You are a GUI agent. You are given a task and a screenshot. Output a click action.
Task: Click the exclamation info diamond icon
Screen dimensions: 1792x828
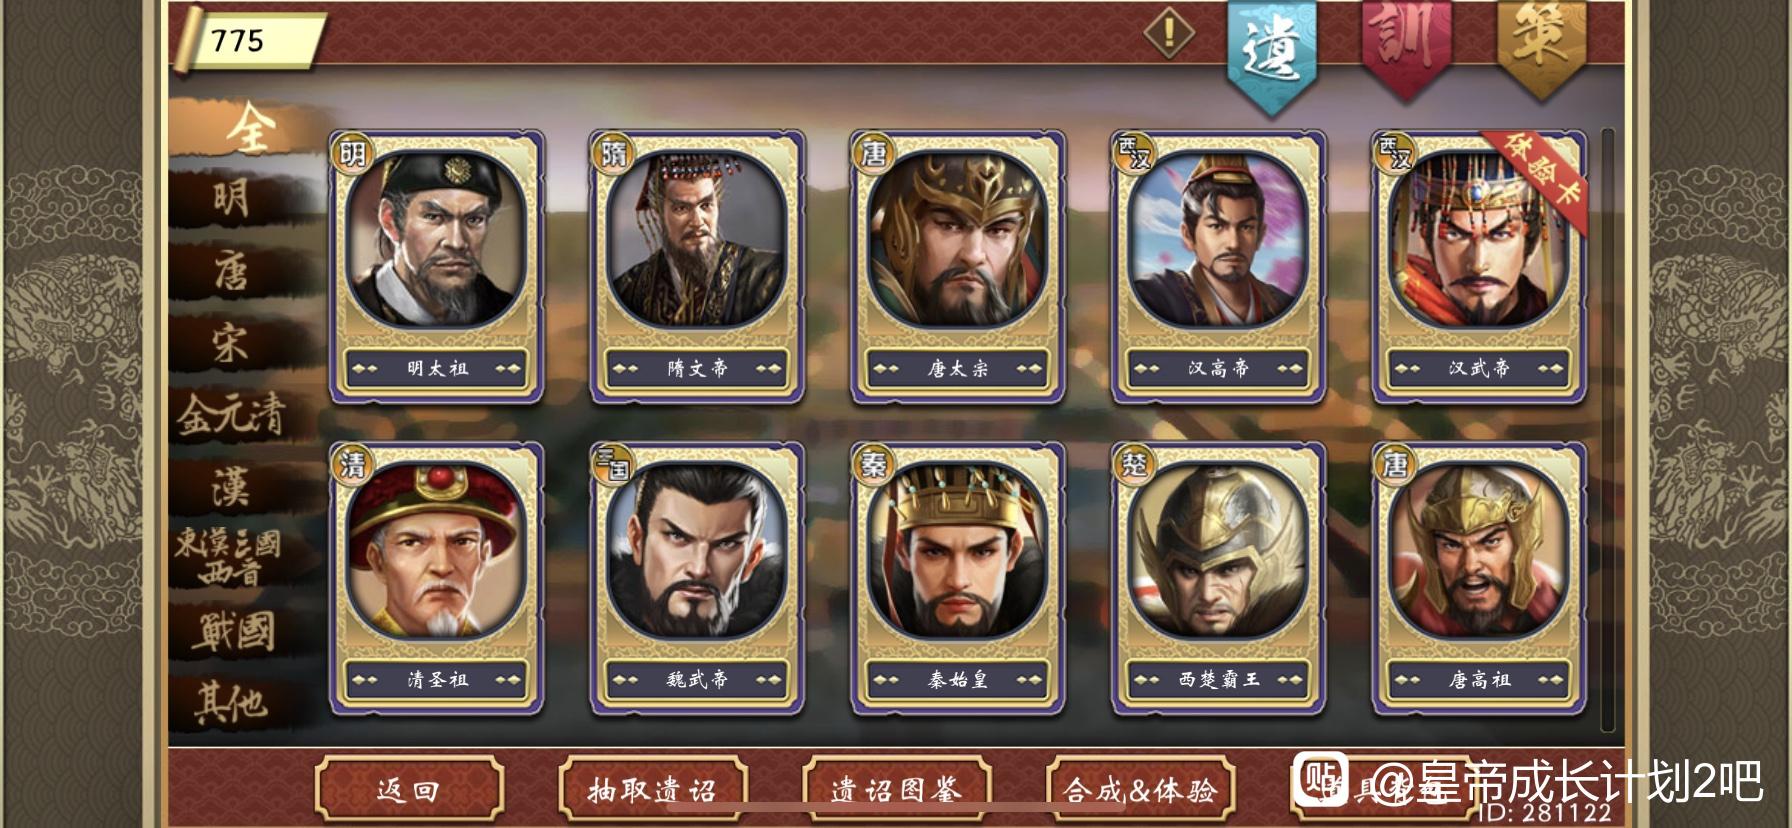tap(1169, 34)
